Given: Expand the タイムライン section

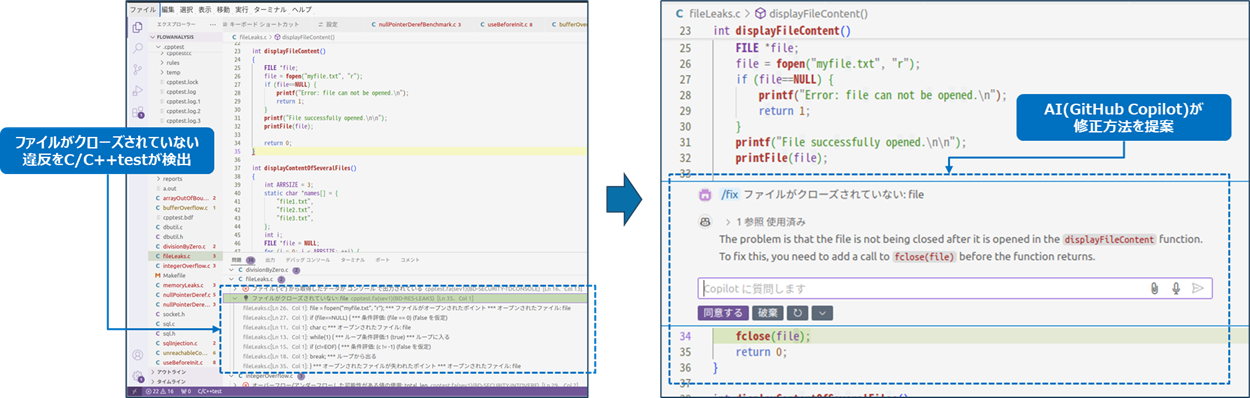Looking at the screenshot, I should [186, 381].
